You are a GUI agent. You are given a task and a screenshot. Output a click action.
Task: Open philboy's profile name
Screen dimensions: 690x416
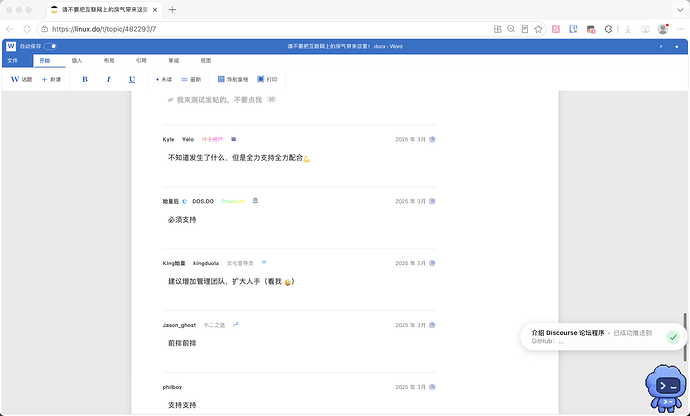[x=172, y=387]
